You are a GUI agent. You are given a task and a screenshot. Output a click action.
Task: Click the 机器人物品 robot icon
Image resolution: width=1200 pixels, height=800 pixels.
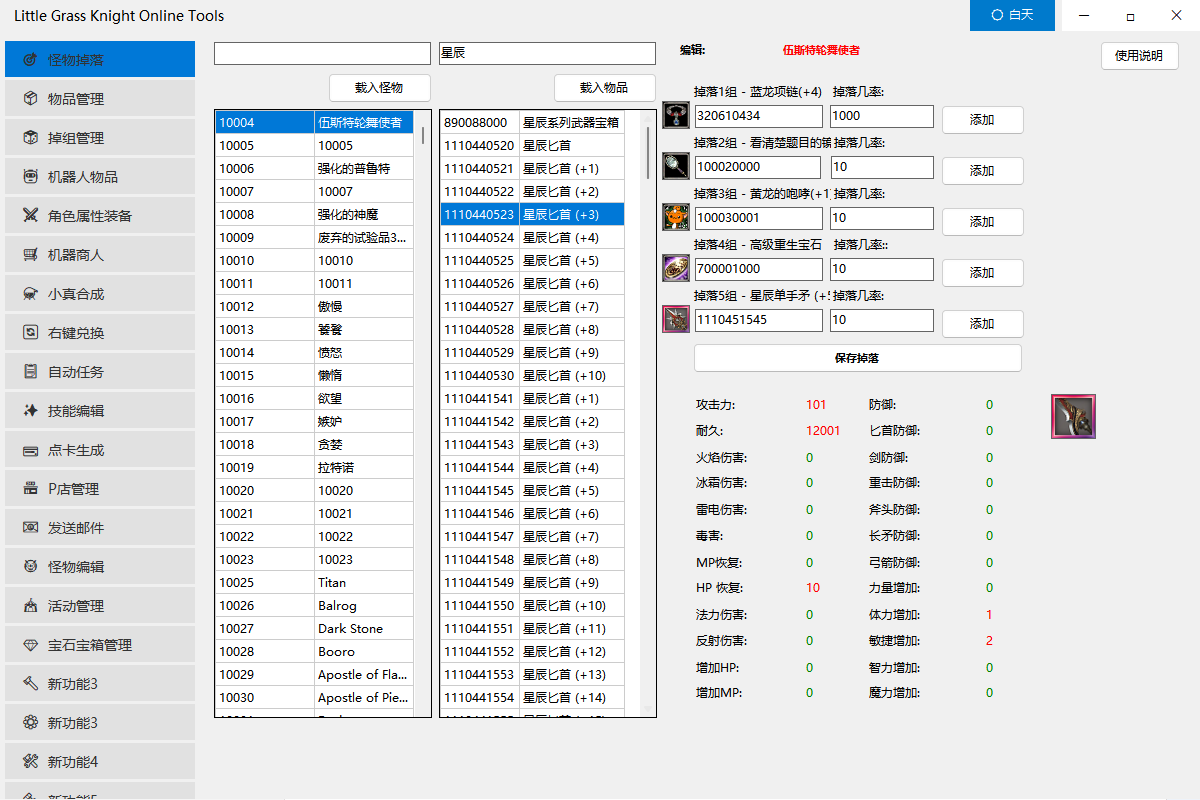tap(30, 177)
